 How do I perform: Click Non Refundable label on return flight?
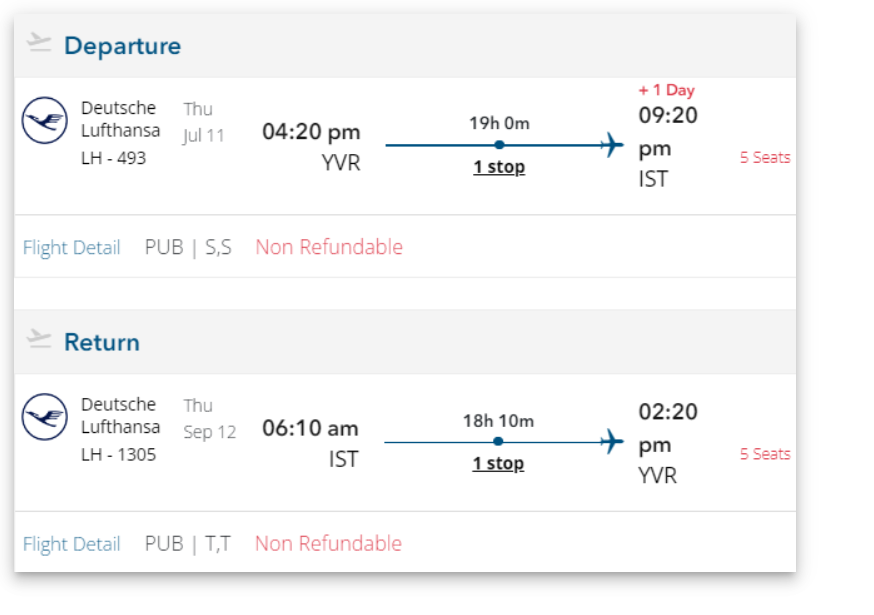coord(329,543)
